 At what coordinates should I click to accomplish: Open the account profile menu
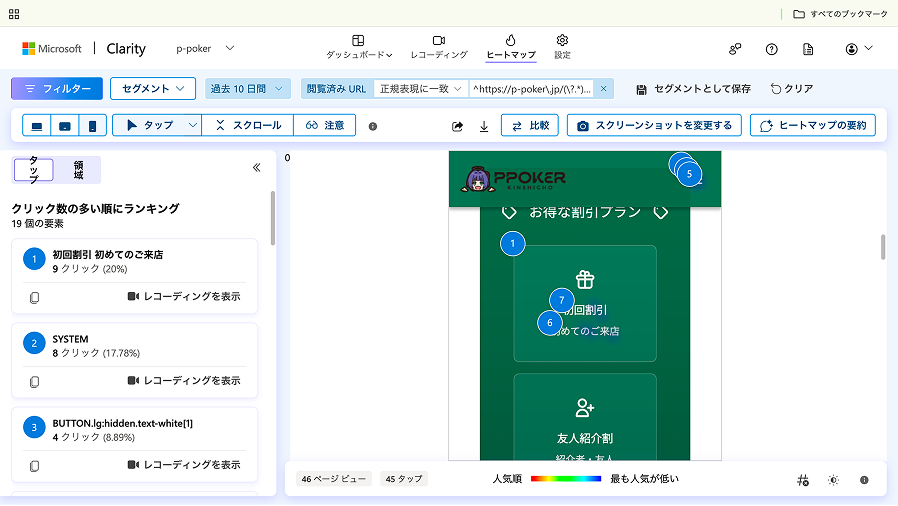(x=858, y=49)
